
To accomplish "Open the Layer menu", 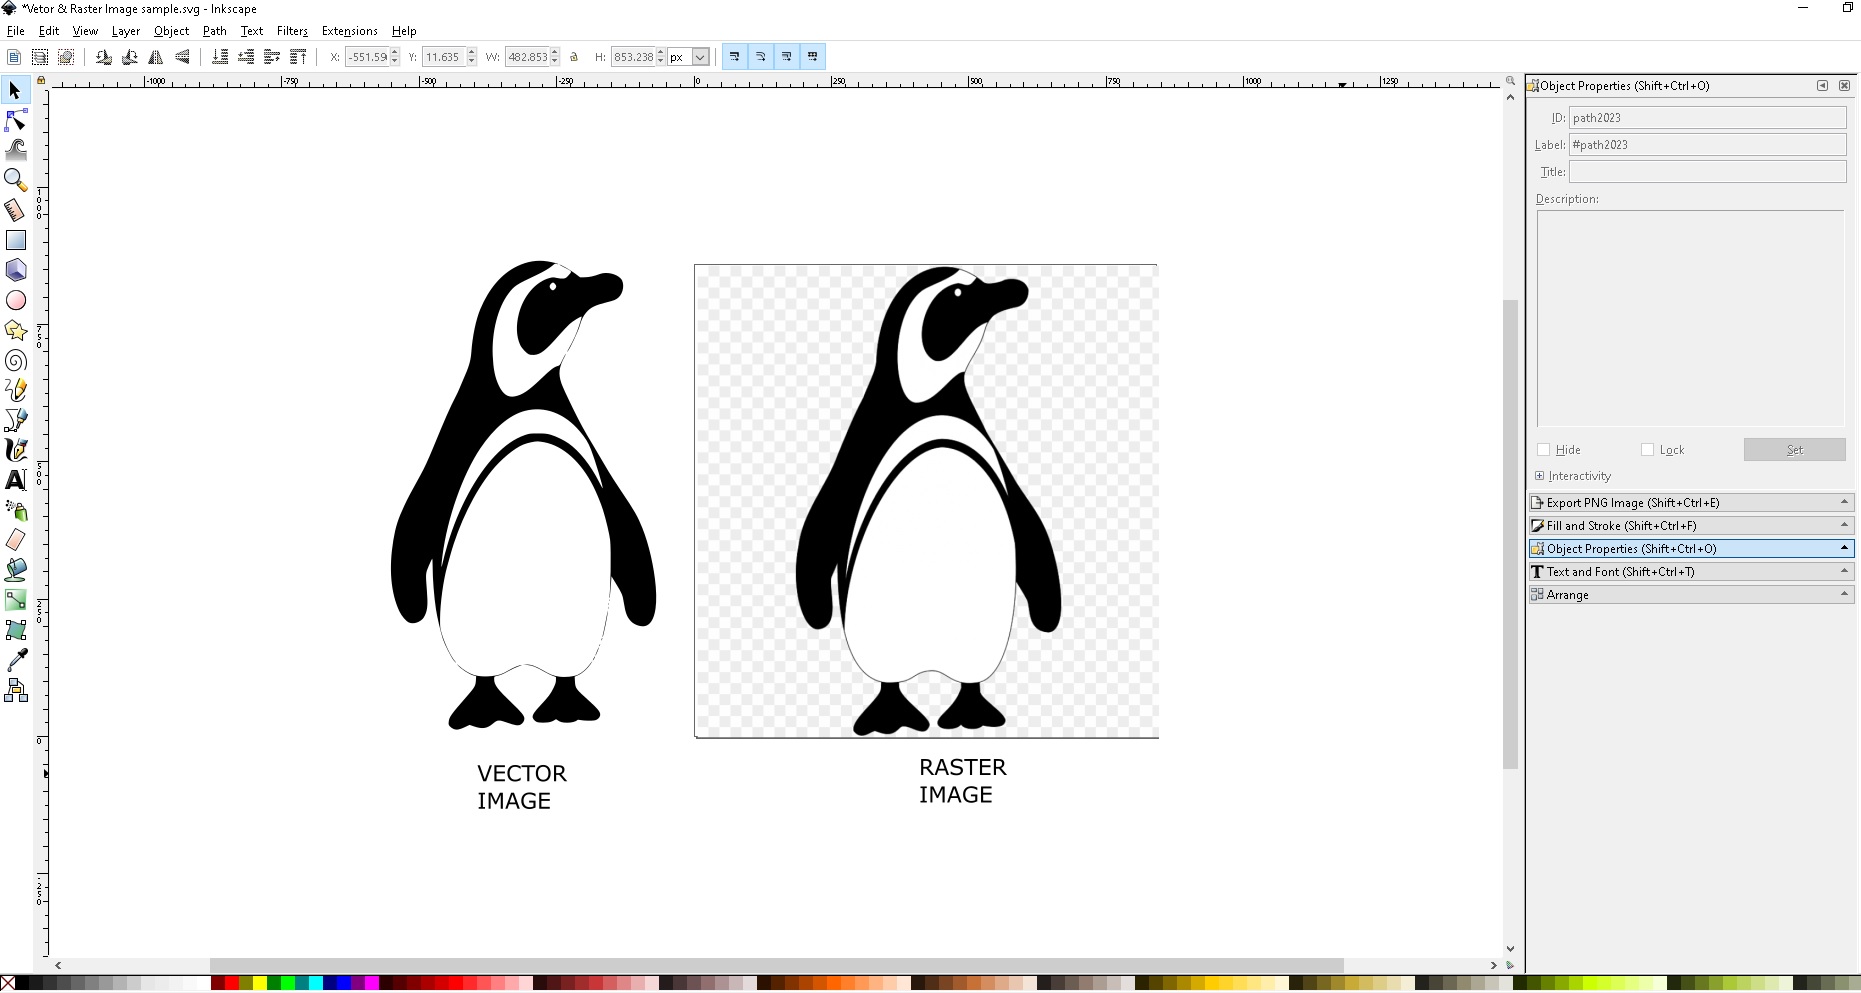I will [126, 31].
